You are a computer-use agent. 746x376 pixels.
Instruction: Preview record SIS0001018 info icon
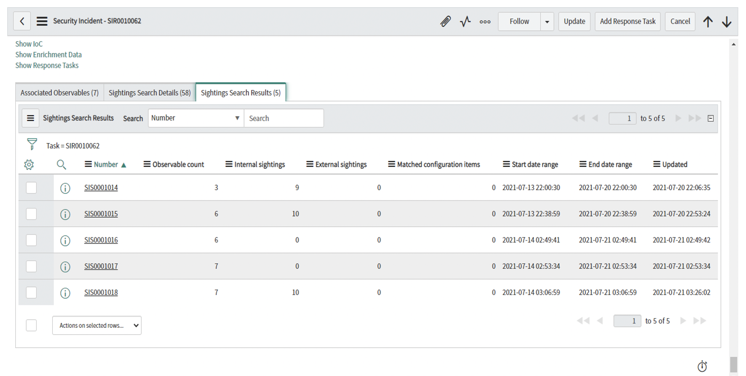click(65, 293)
